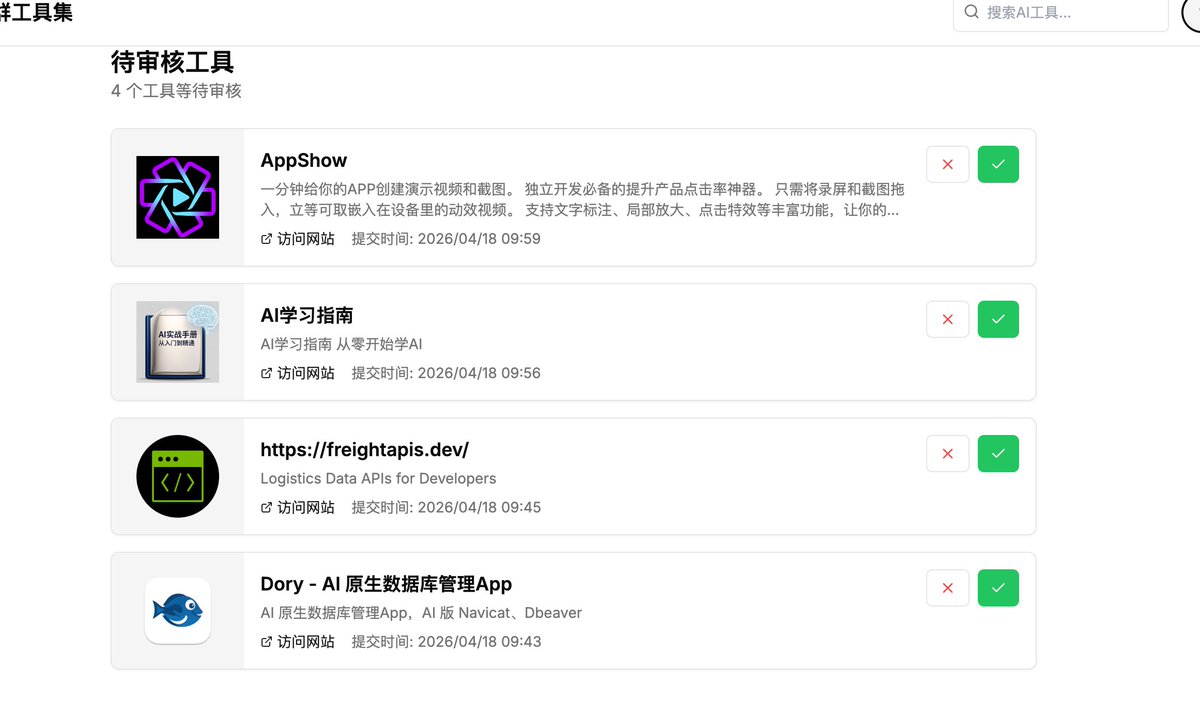Focus the 搜索AI工具 search field
Viewport: 1200px width, 715px height.
(1061, 13)
